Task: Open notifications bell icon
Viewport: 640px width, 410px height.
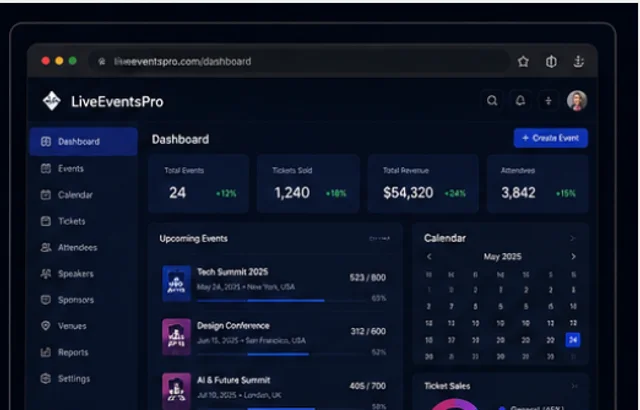Action: pyautogui.click(x=520, y=101)
